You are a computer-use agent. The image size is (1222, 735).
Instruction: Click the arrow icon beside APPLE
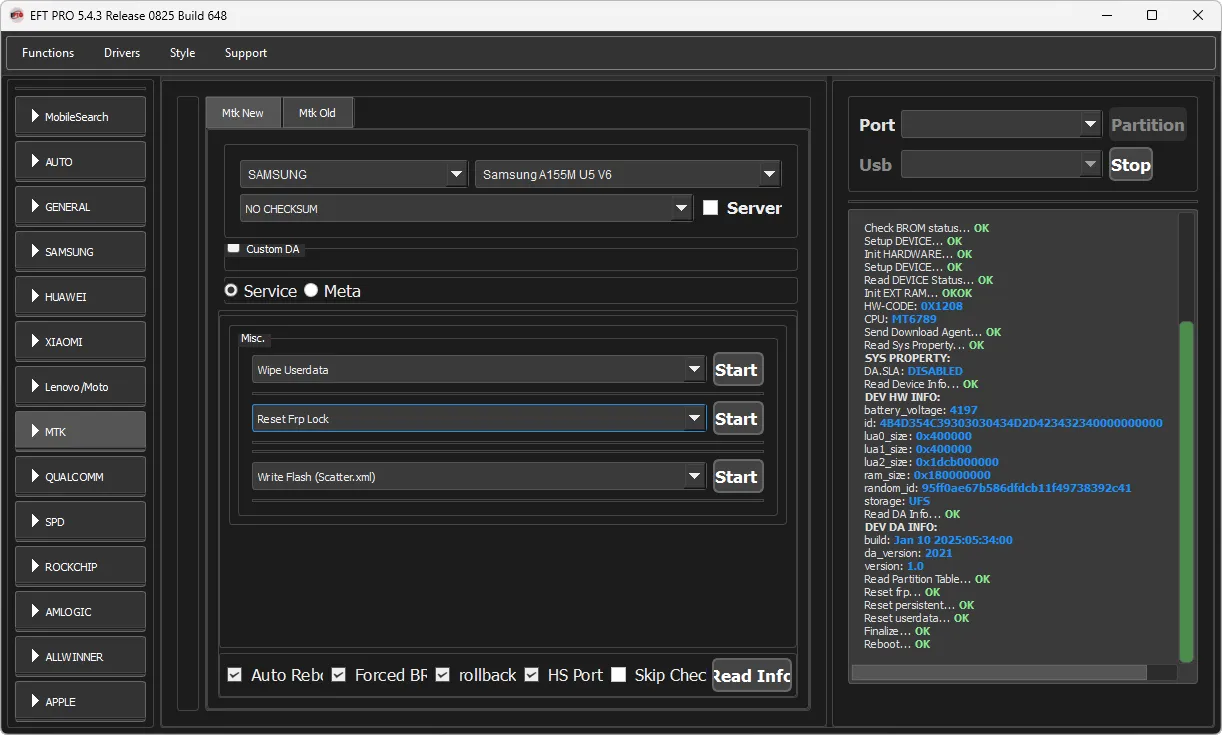[x=35, y=702]
